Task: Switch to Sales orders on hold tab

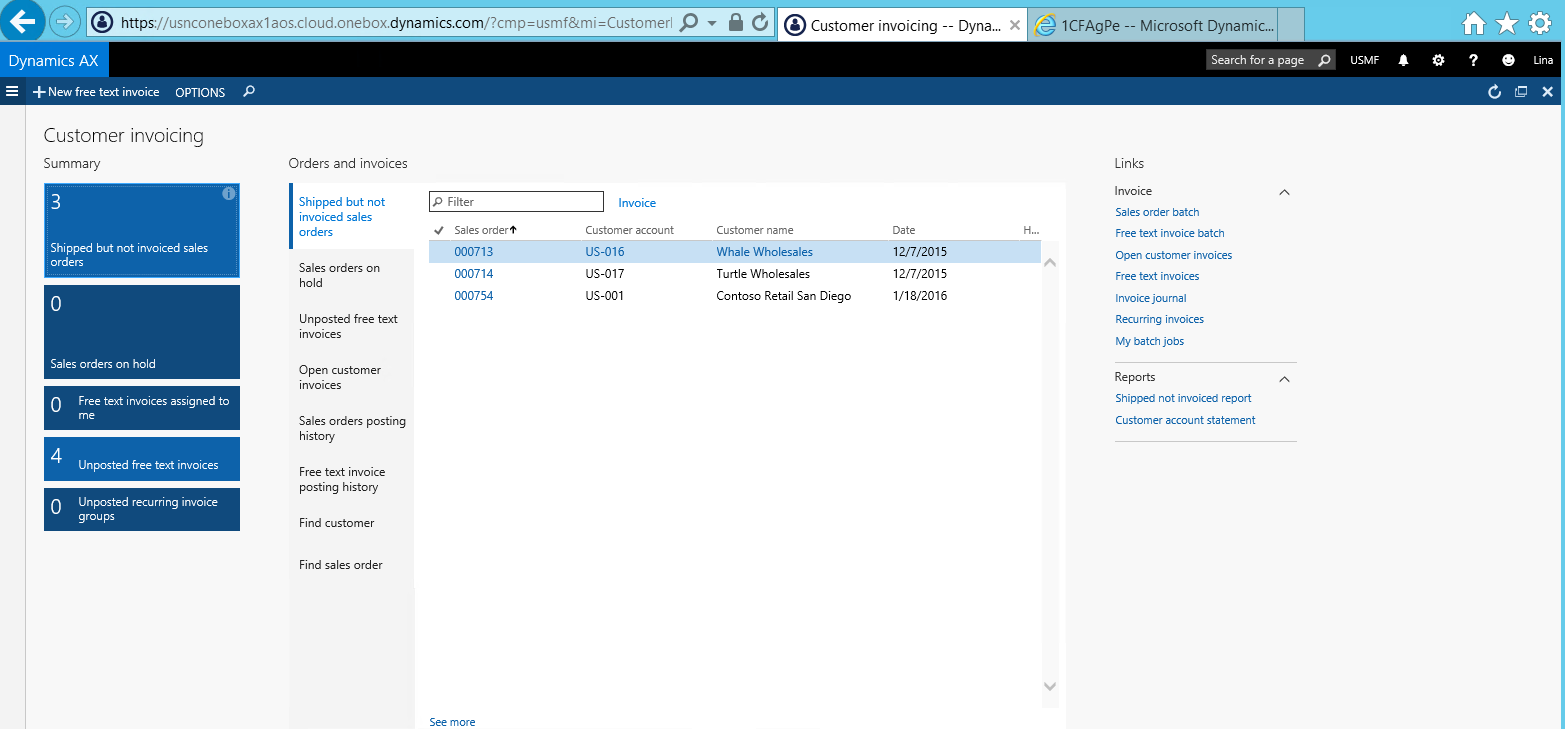Action: coord(340,275)
